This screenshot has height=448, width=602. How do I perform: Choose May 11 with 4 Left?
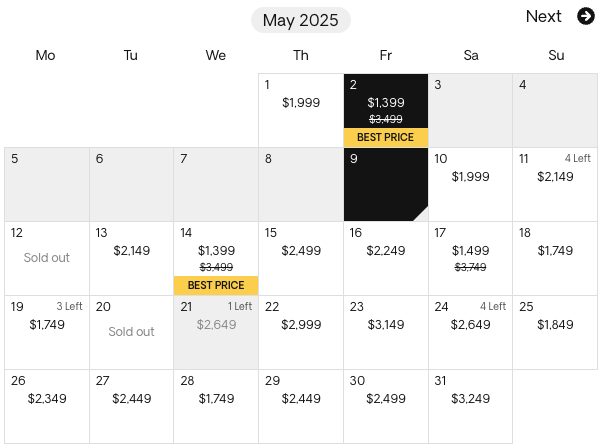555,185
